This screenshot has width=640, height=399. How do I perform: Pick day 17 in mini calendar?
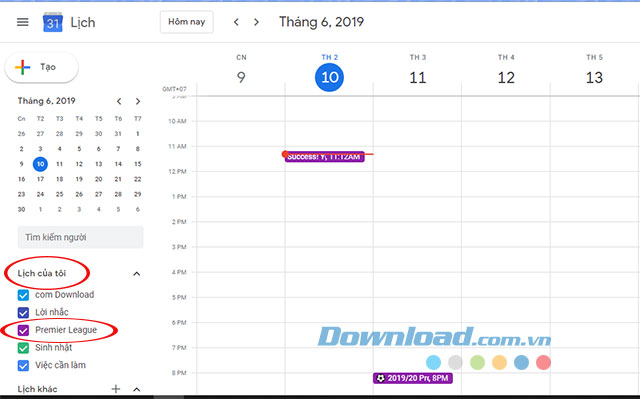(40, 179)
